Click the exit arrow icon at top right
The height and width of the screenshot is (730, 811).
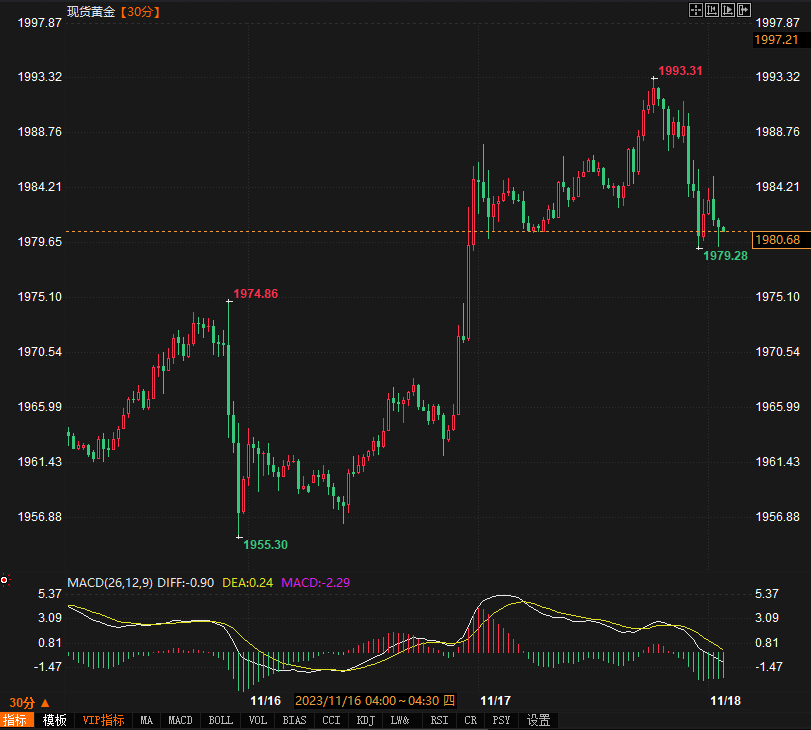(x=743, y=10)
